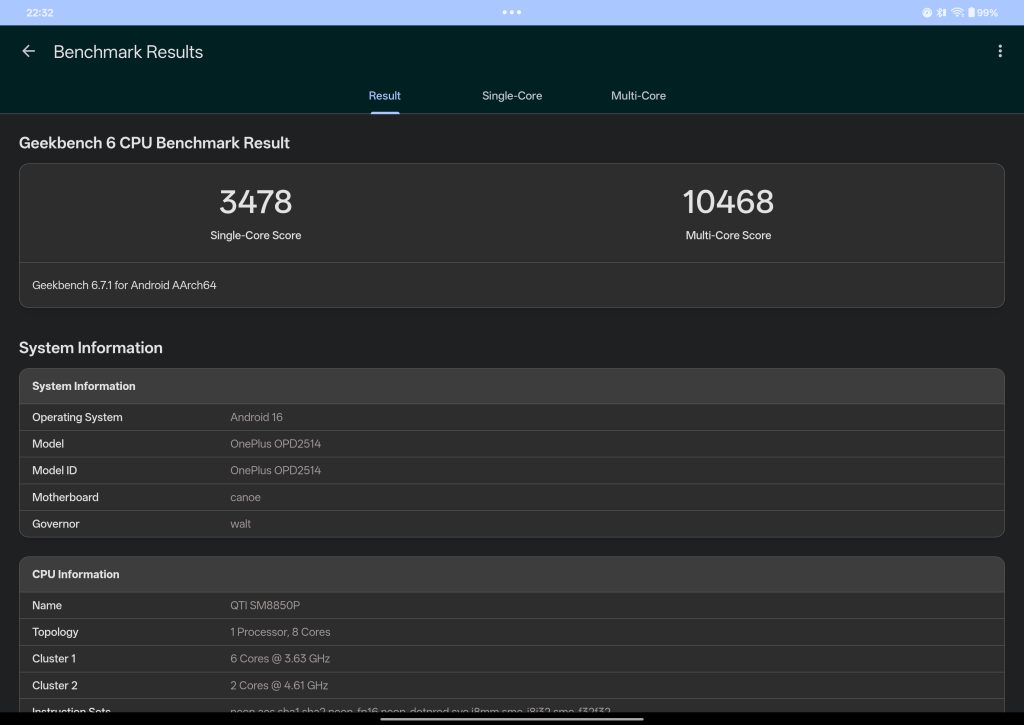The height and width of the screenshot is (725, 1024).
Task: Select the Topology row label
Action: [x=55, y=632]
